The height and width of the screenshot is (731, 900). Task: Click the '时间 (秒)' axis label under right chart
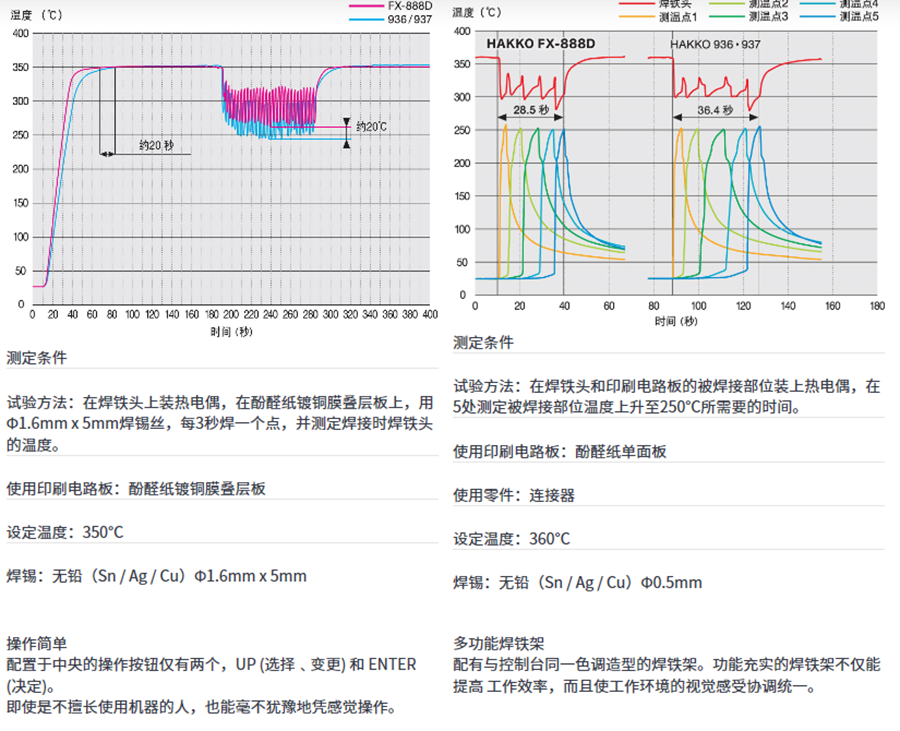[676, 321]
